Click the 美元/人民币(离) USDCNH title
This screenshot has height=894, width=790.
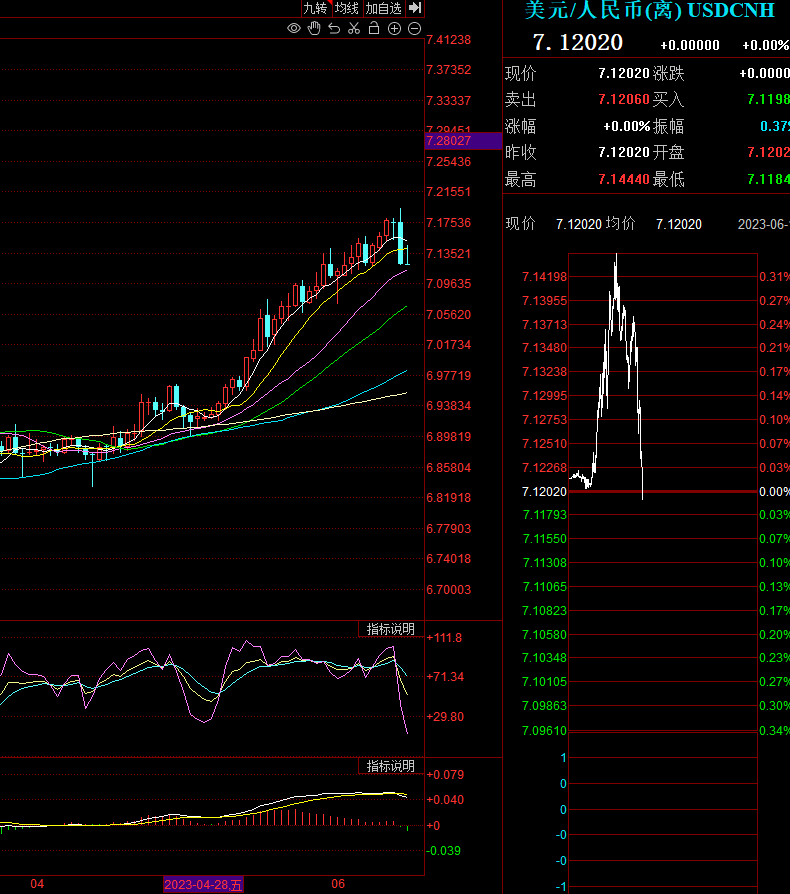649,10
